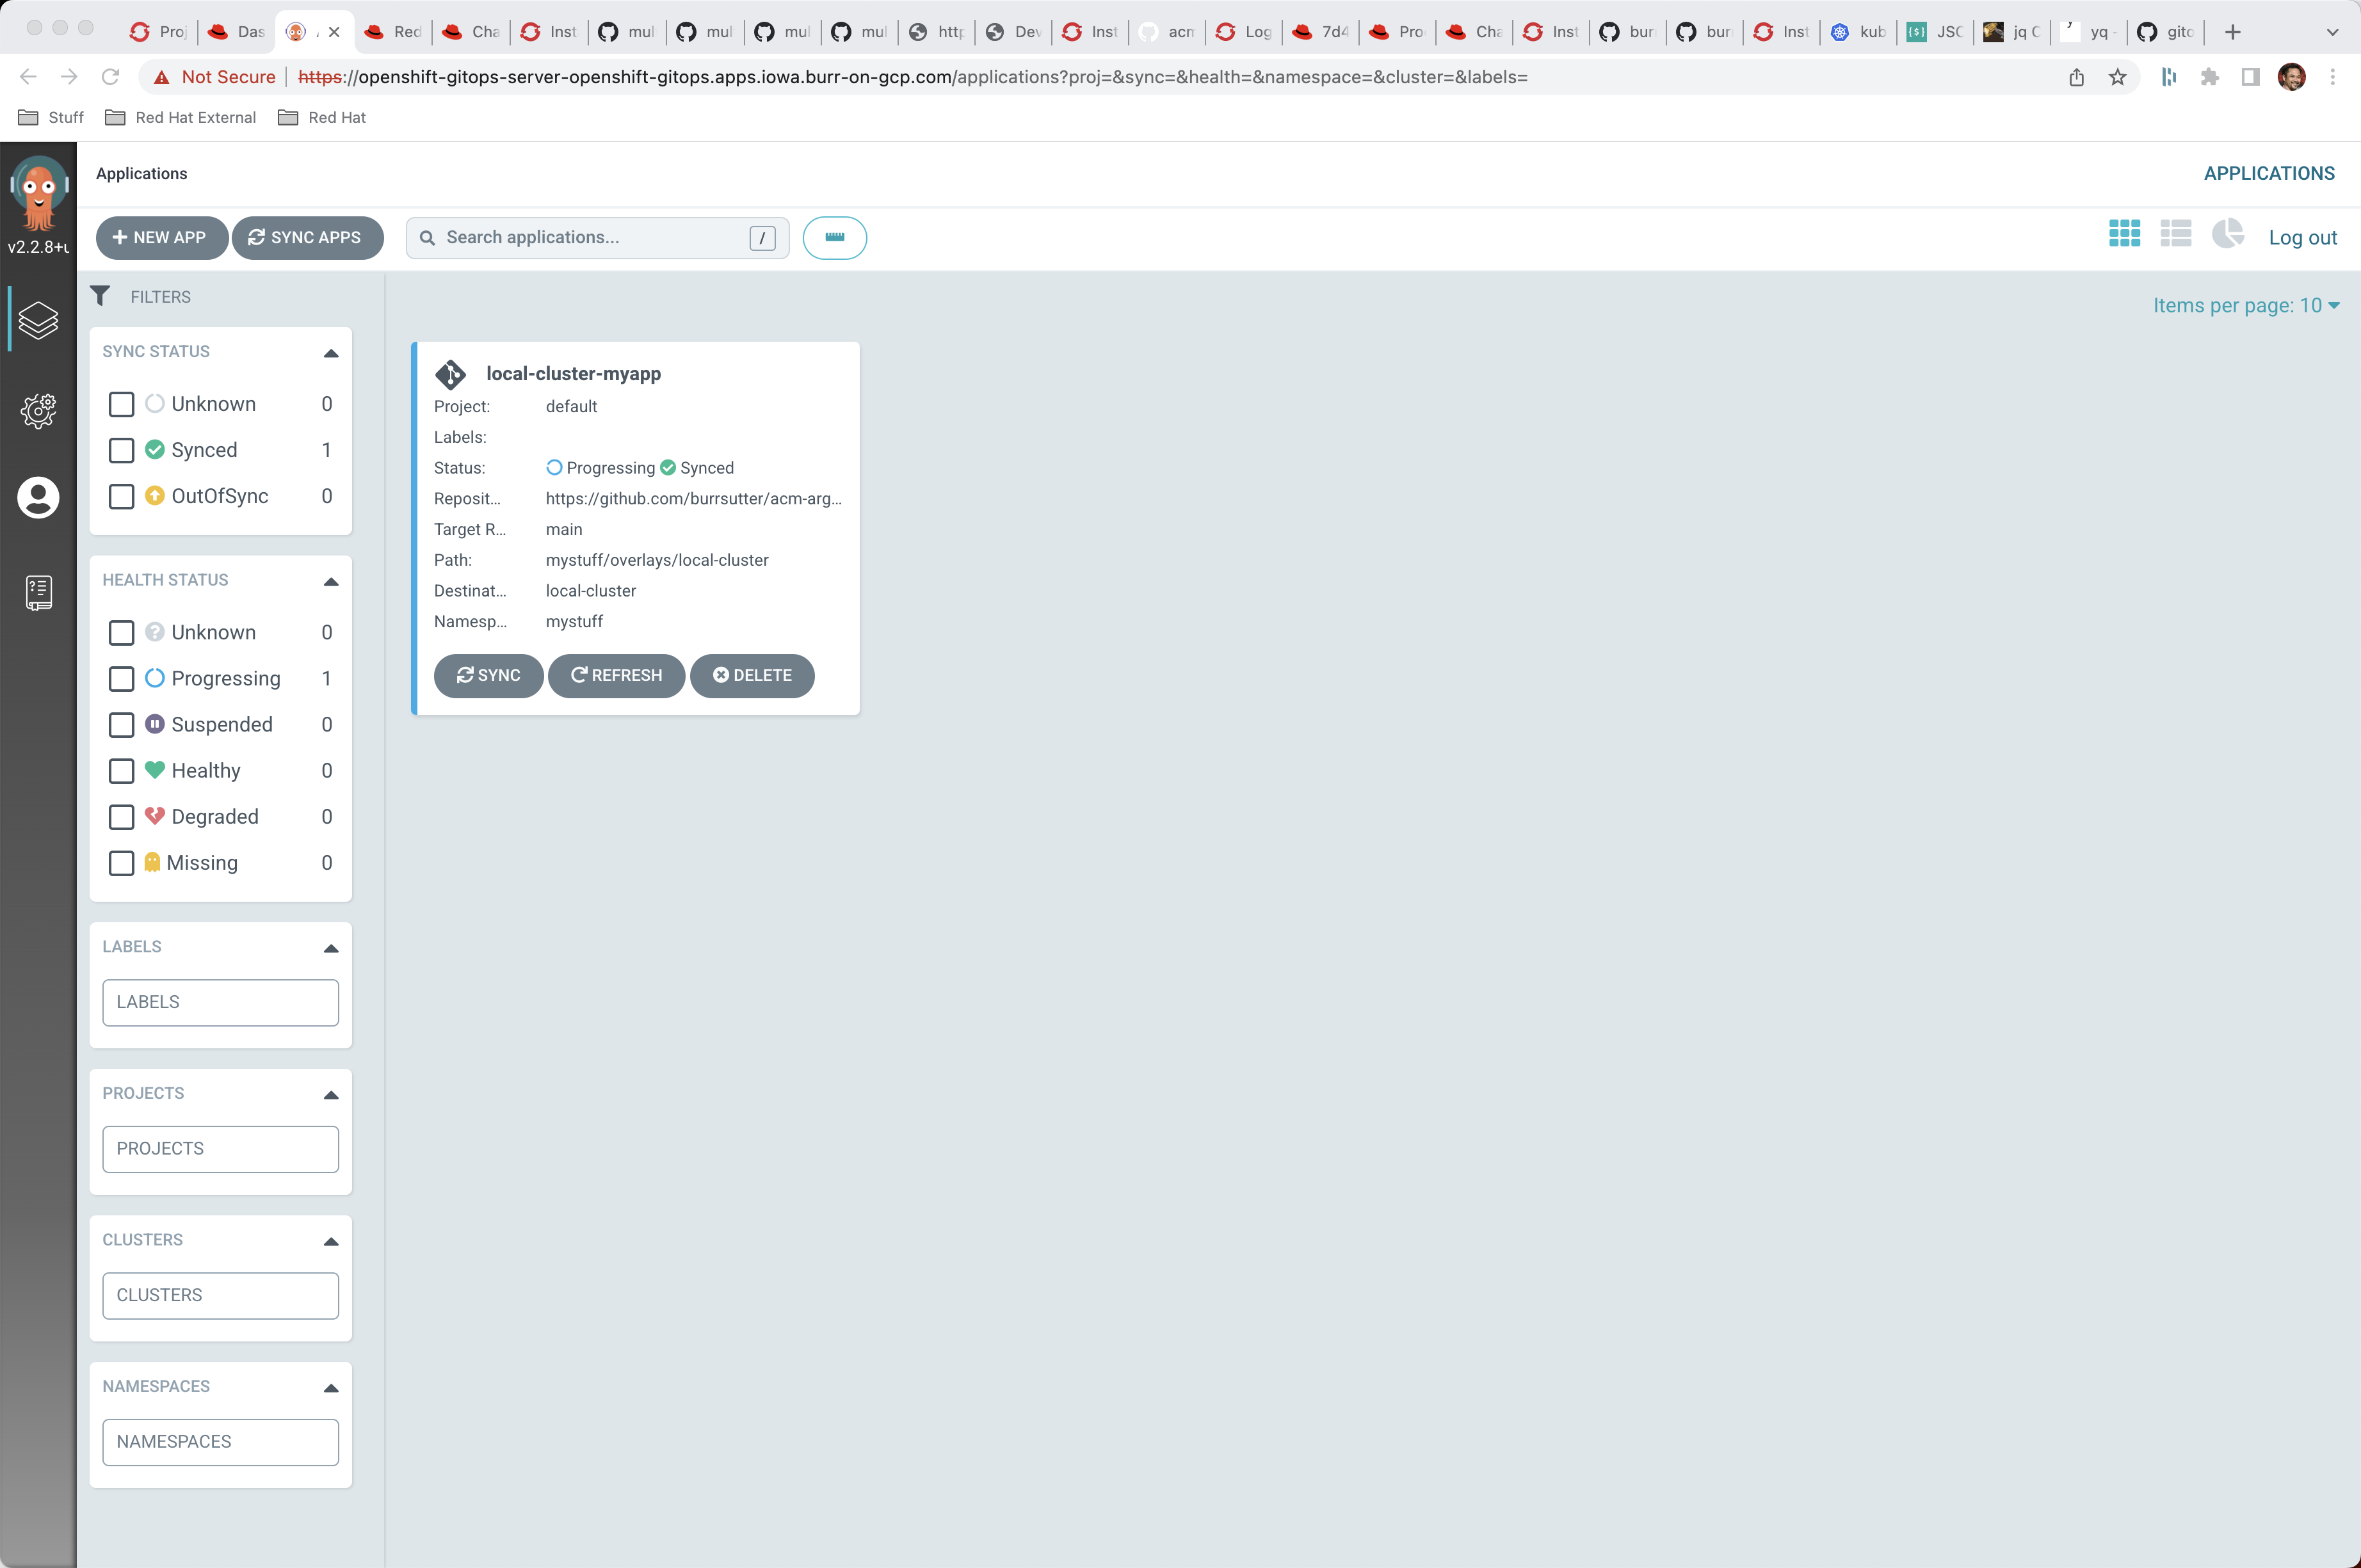Screen dimensions: 2361x1568
Task: Click REFRESH on local-cluster-myapp card
Action: (x=616, y=675)
